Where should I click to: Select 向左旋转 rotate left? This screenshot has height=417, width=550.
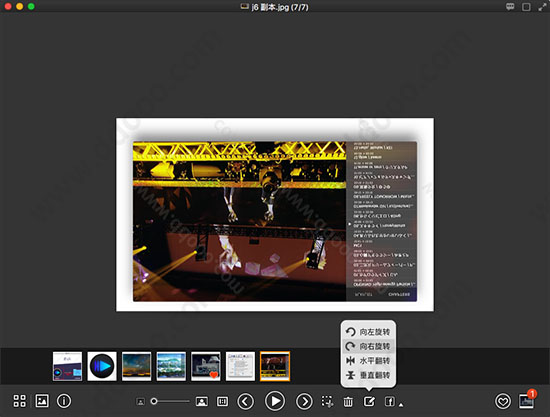coord(368,332)
